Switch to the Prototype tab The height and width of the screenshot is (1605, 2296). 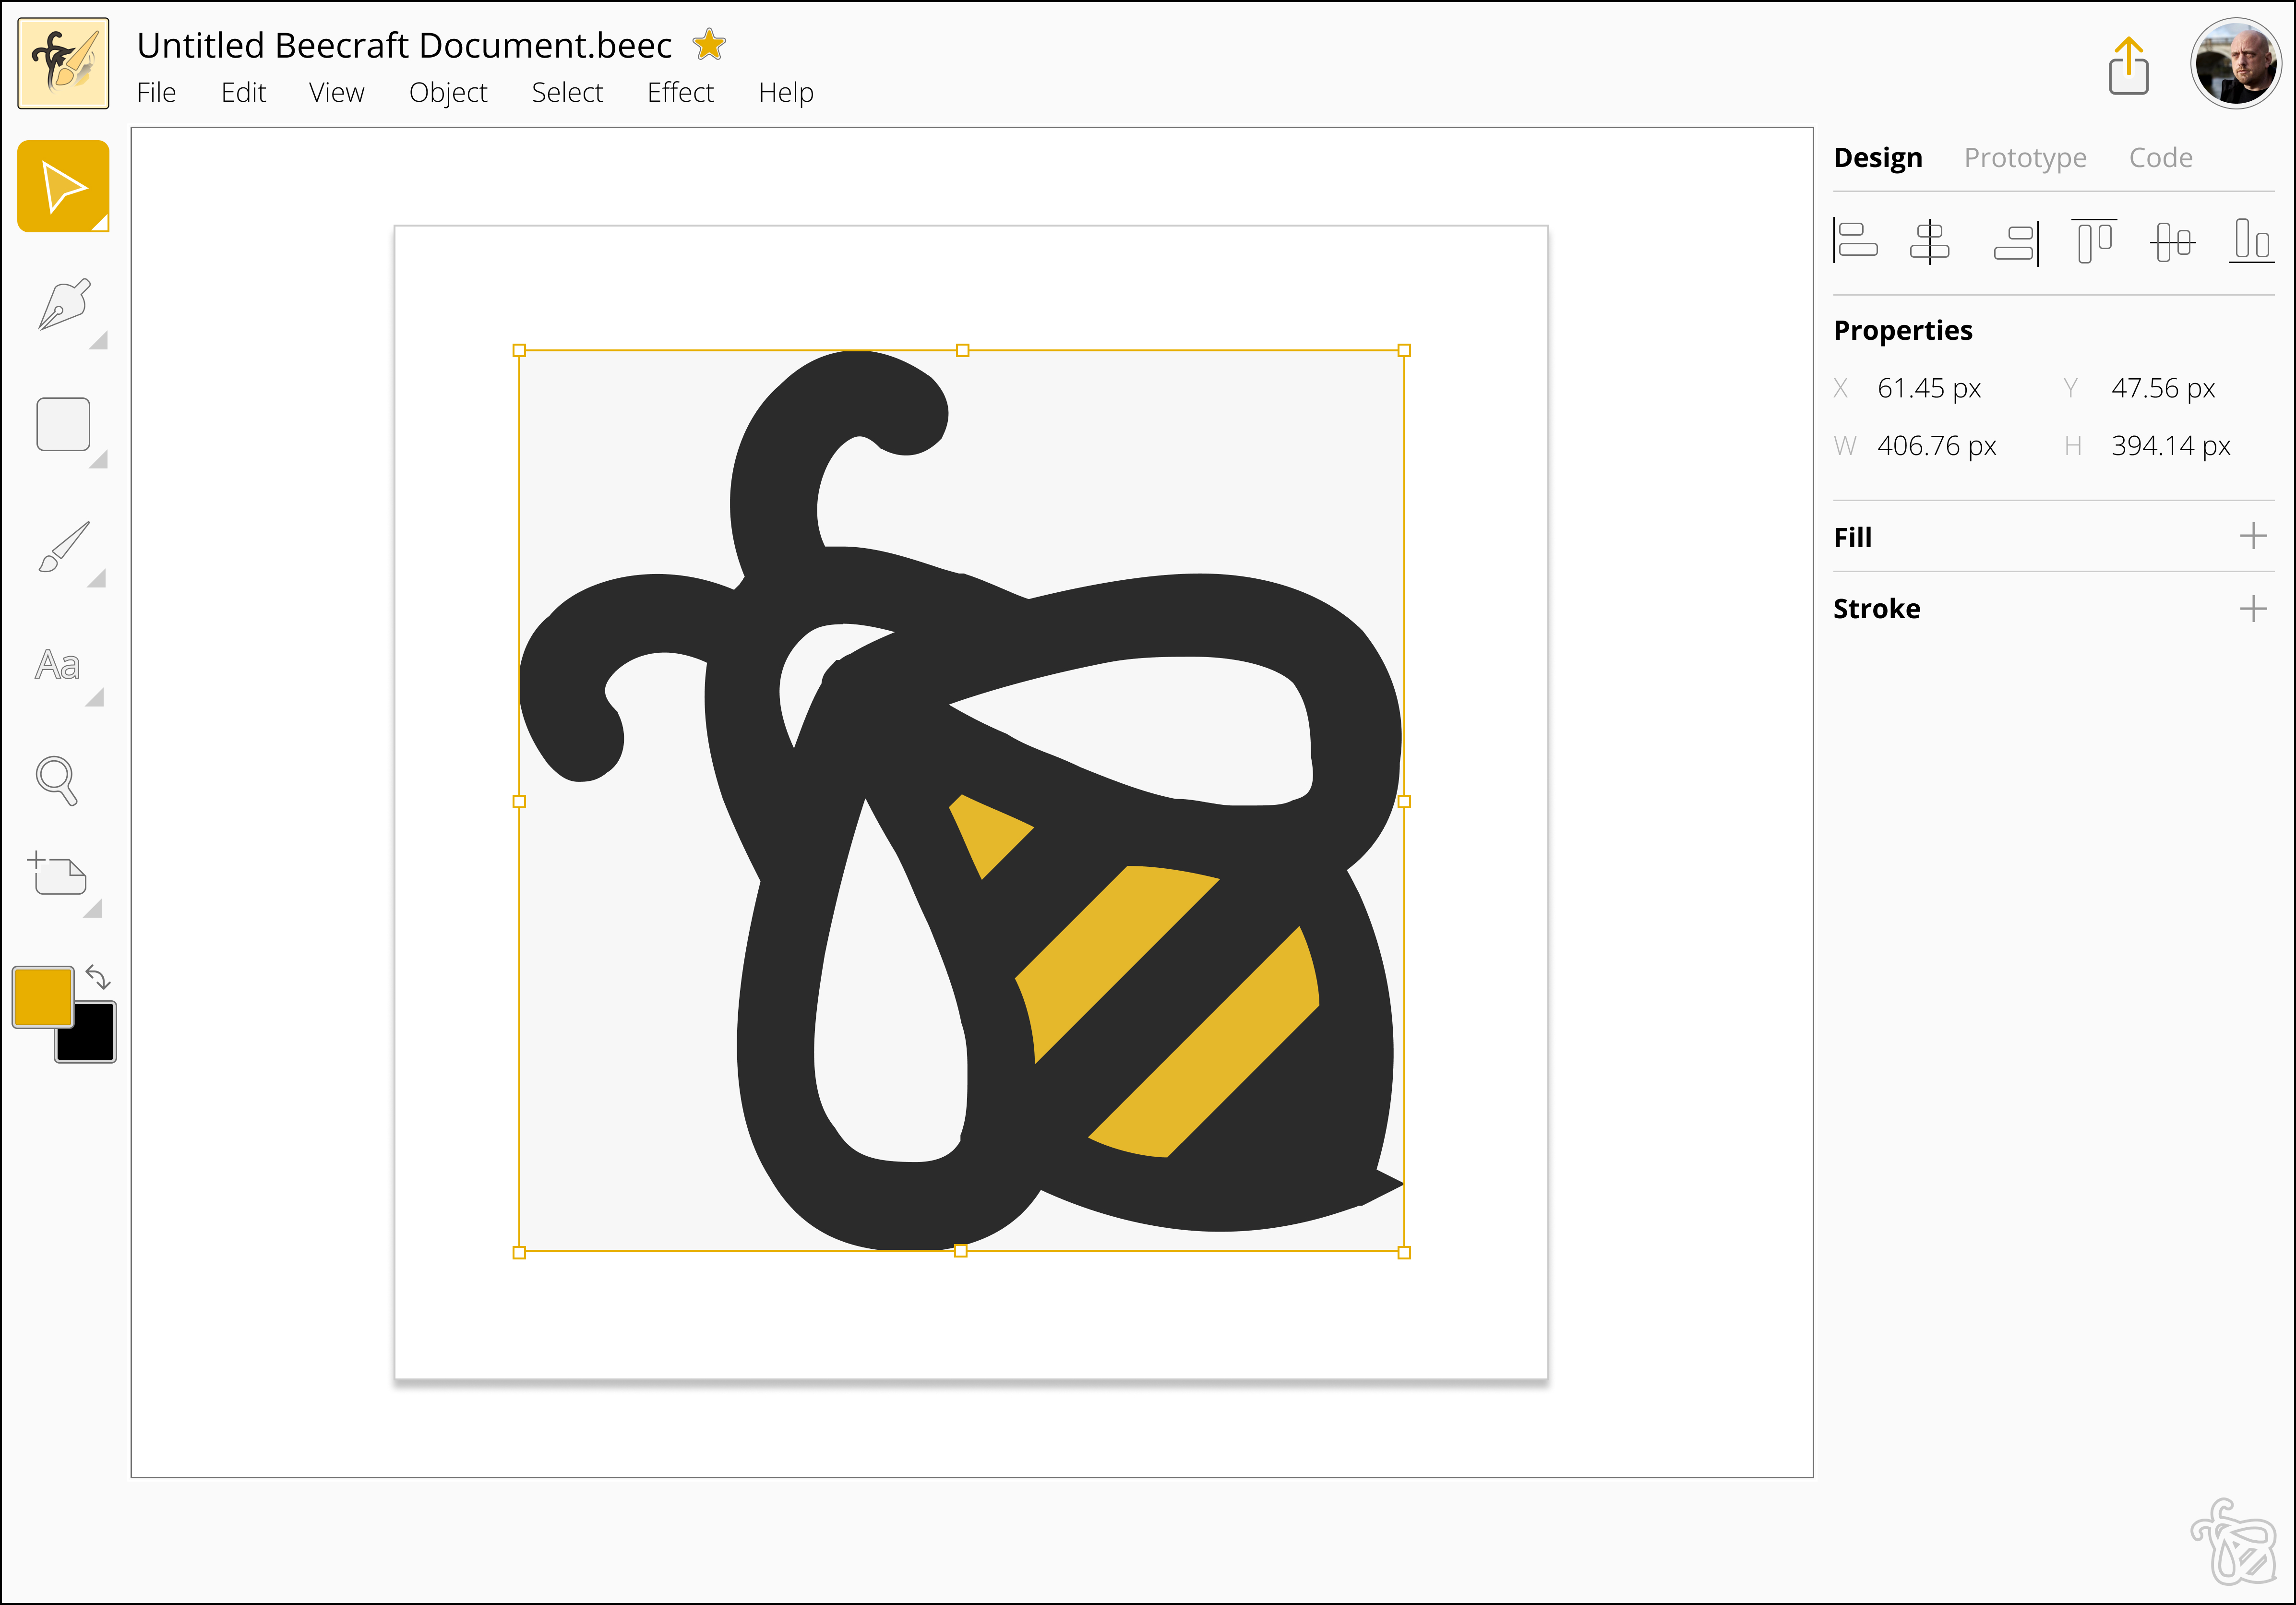[2025, 157]
